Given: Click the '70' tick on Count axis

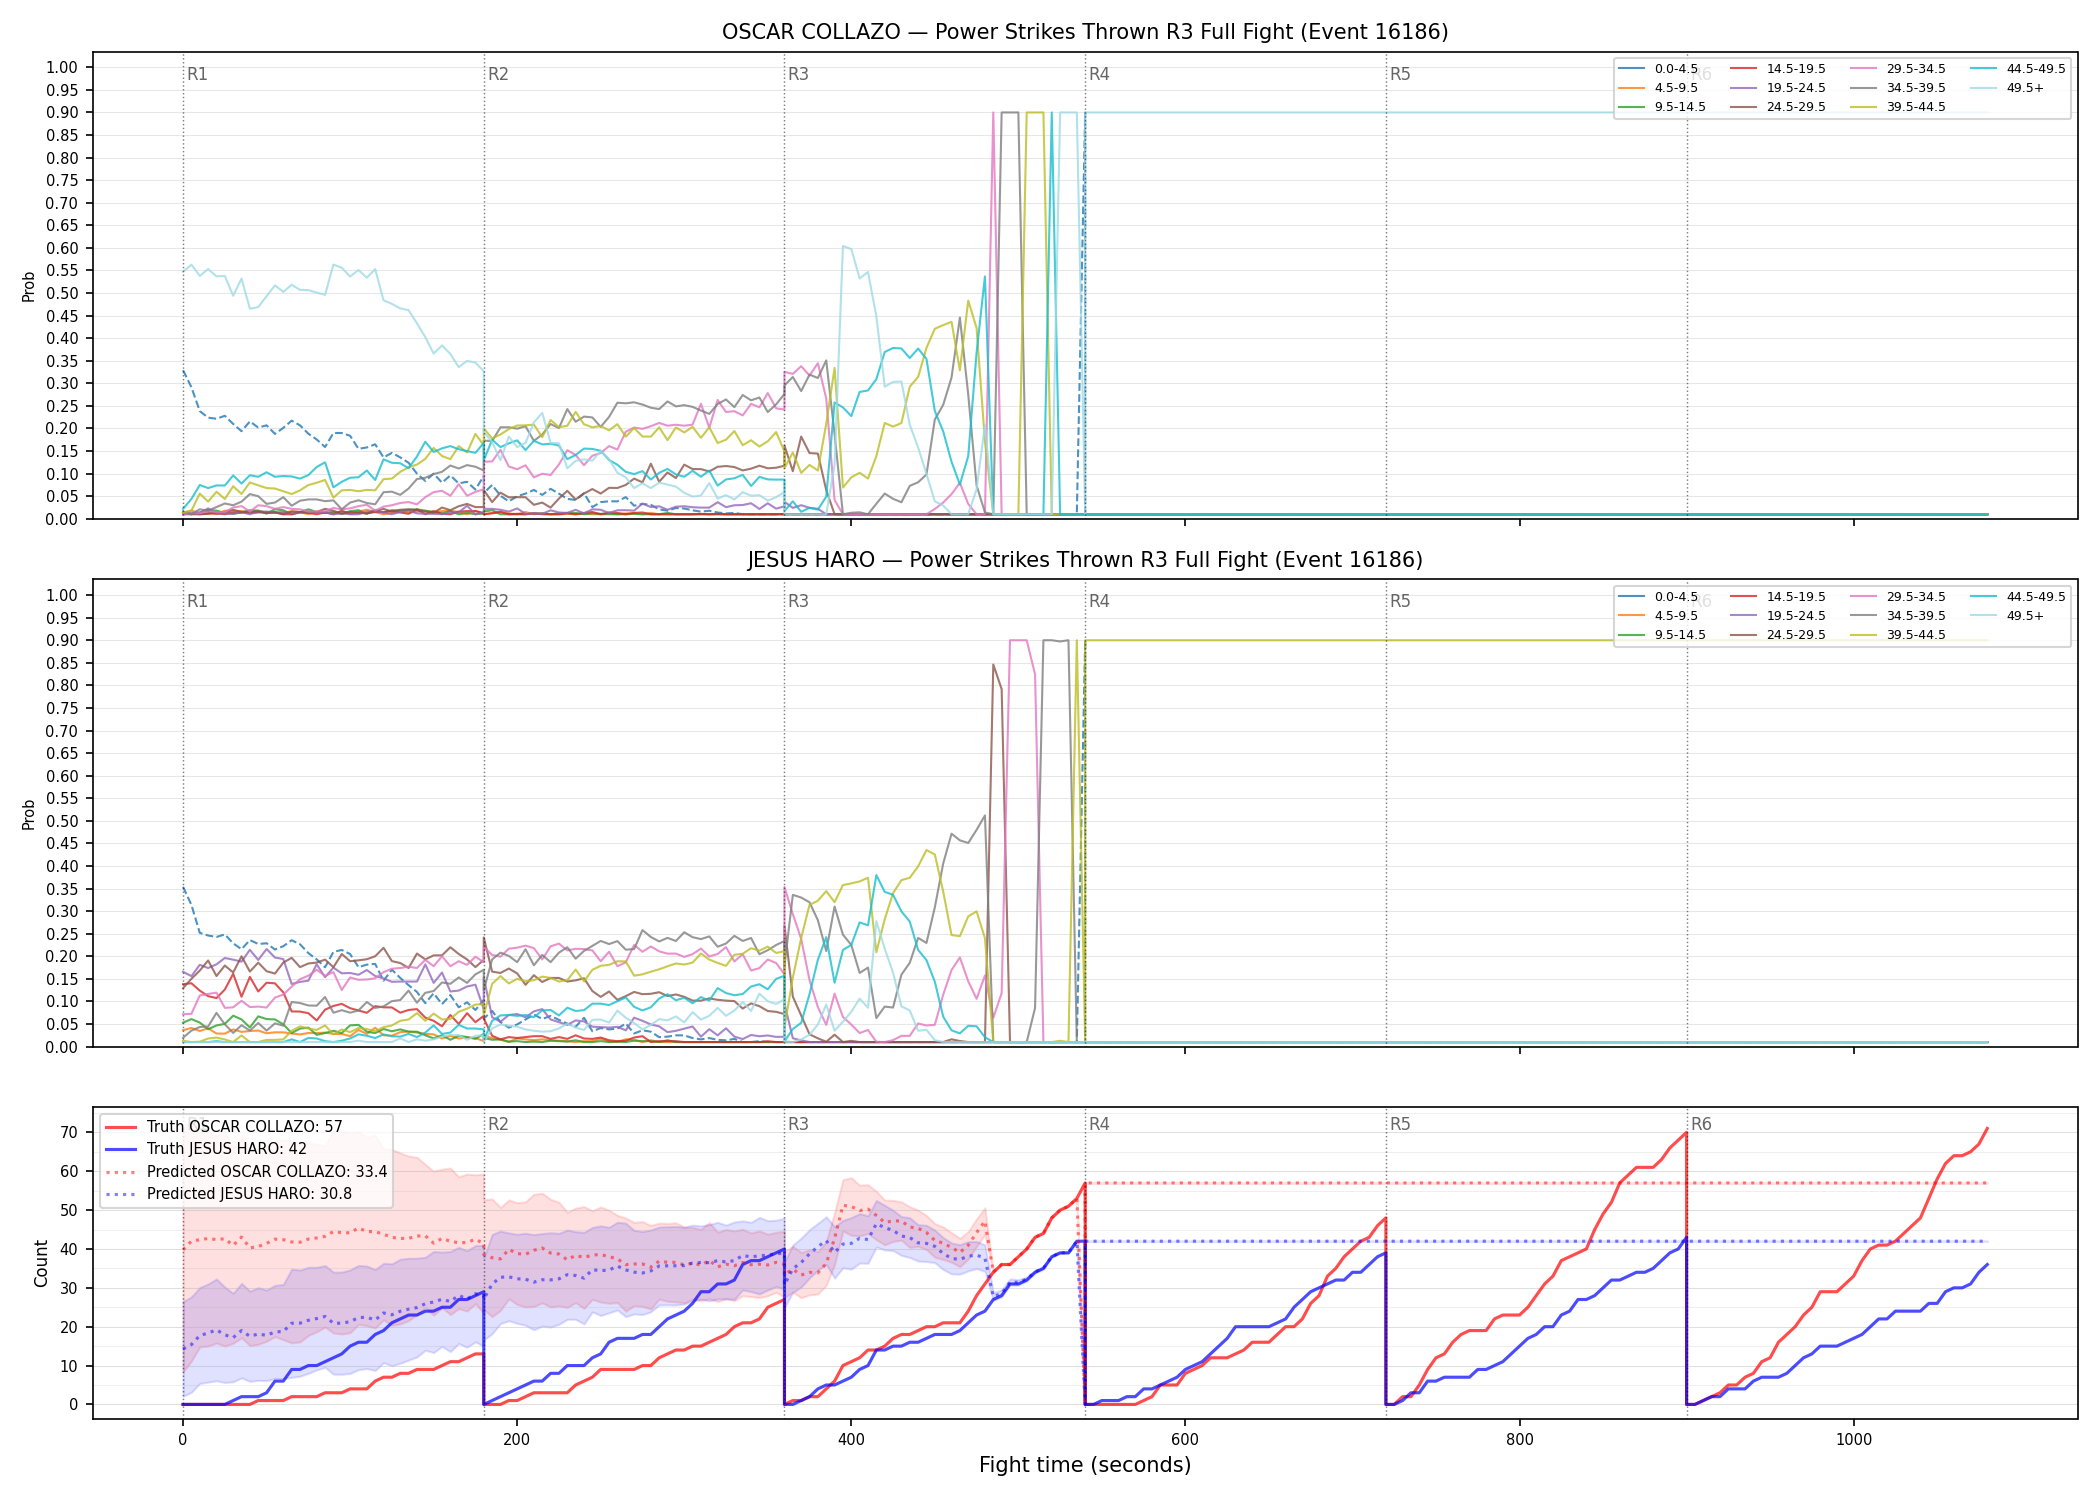Looking at the screenshot, I should tap(69, 1132).
